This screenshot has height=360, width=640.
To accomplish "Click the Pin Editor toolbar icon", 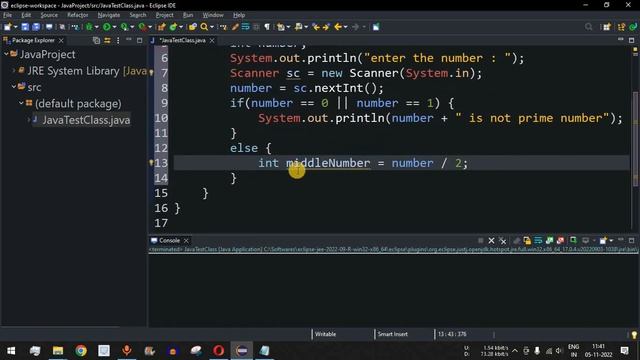I will [376, 27].
